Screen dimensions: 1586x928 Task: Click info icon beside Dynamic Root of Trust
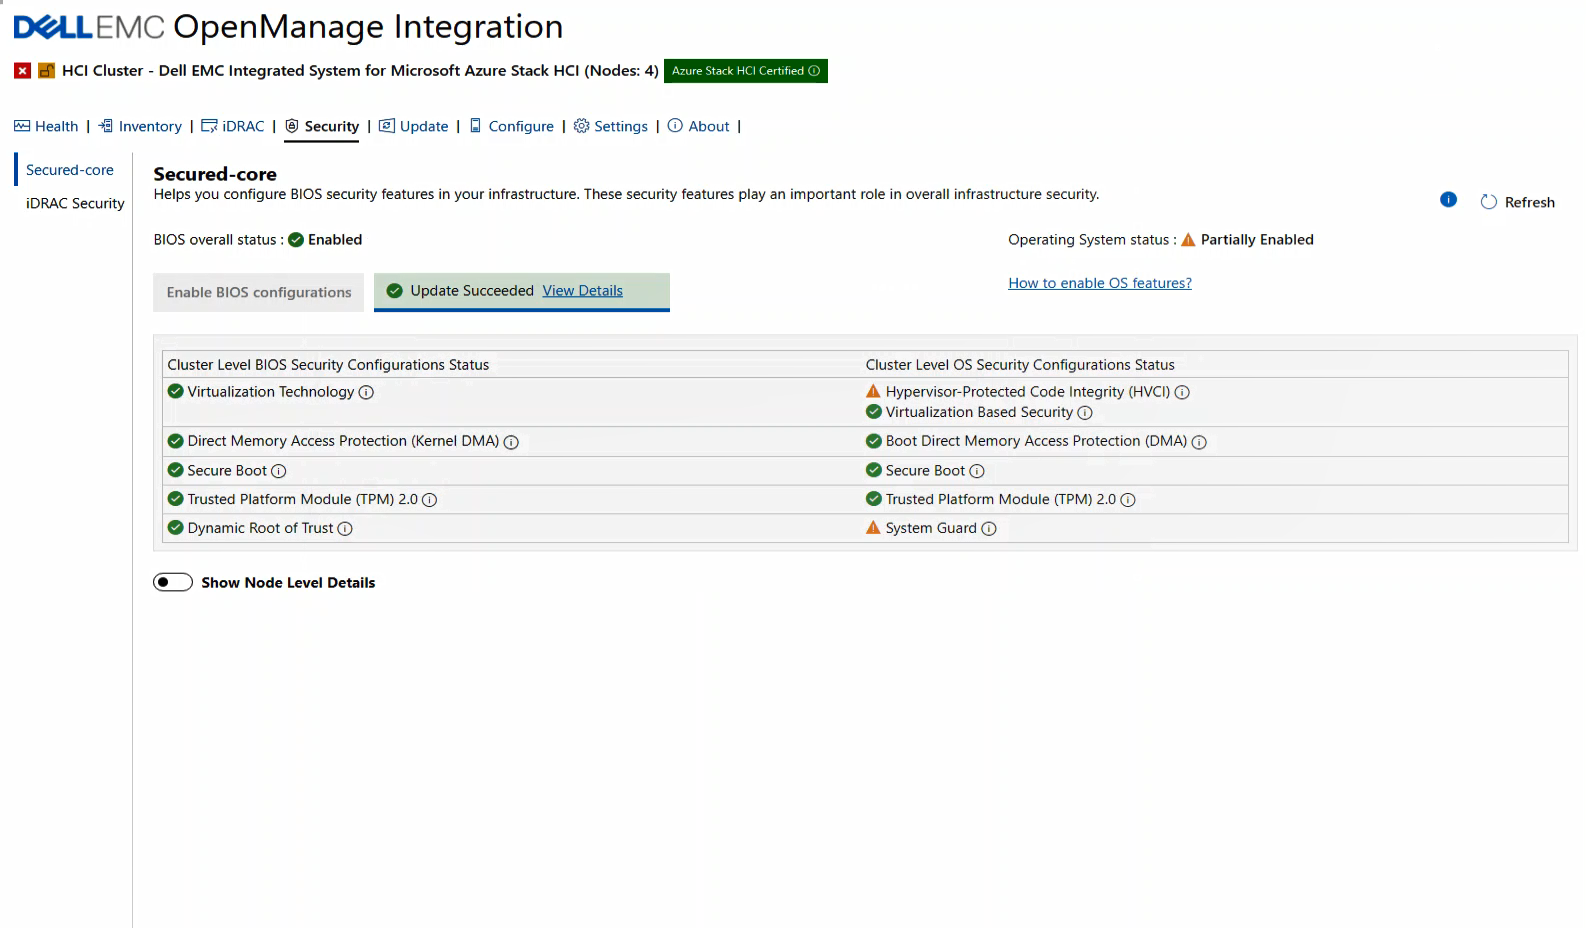tap(345, 529)
